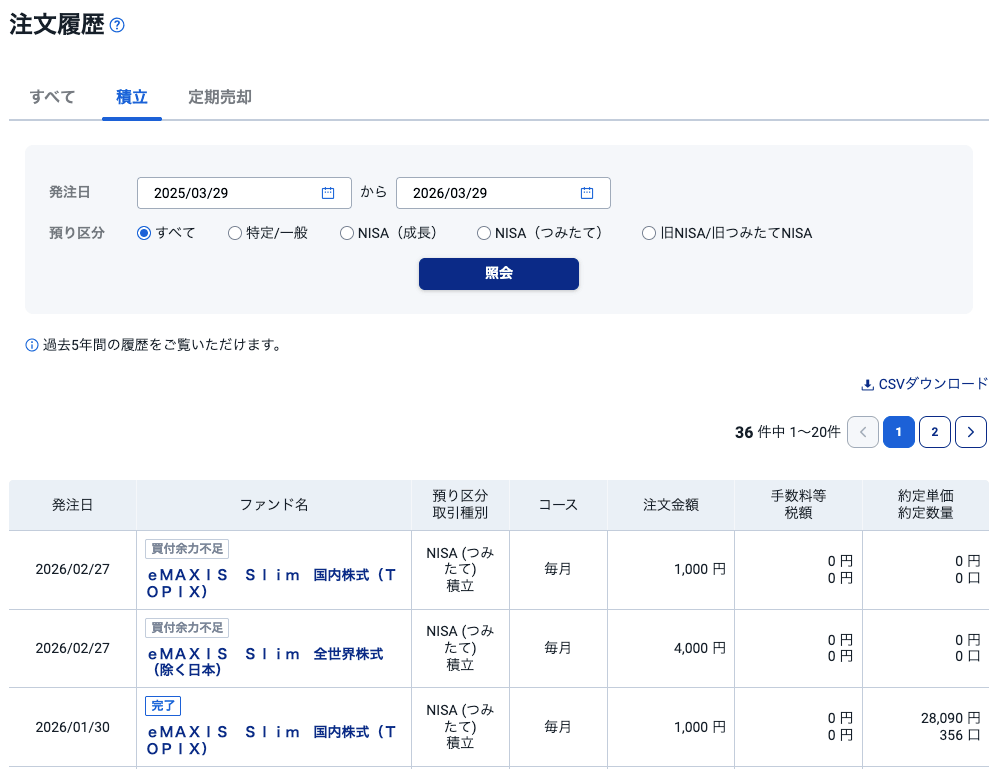
Task: Select the 特定/一般 radio option
Action: click(x=235, y=233)
